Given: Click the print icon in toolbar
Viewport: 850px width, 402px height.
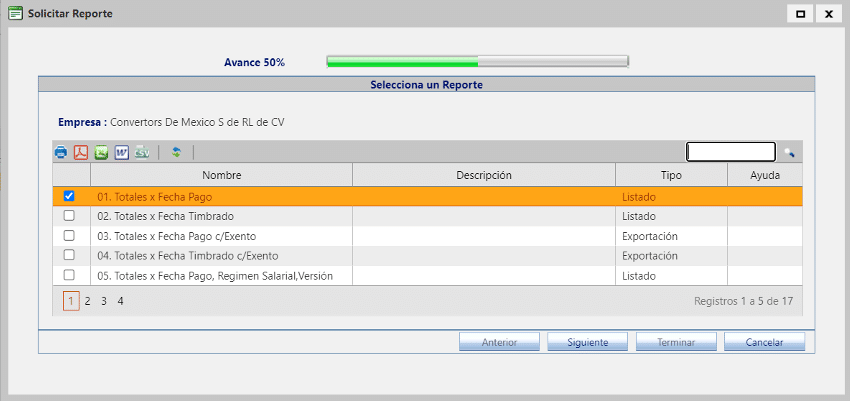Looking at the screenshot, I should click(61, 153).
